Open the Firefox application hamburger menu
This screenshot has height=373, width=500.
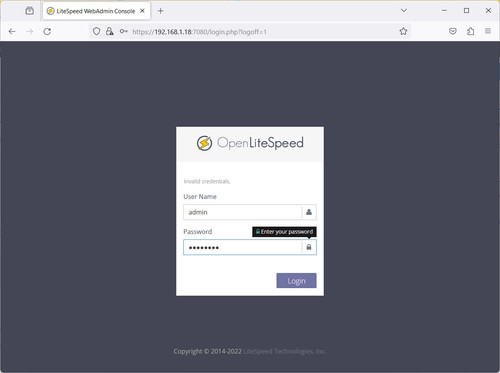[x=488, y=31]
